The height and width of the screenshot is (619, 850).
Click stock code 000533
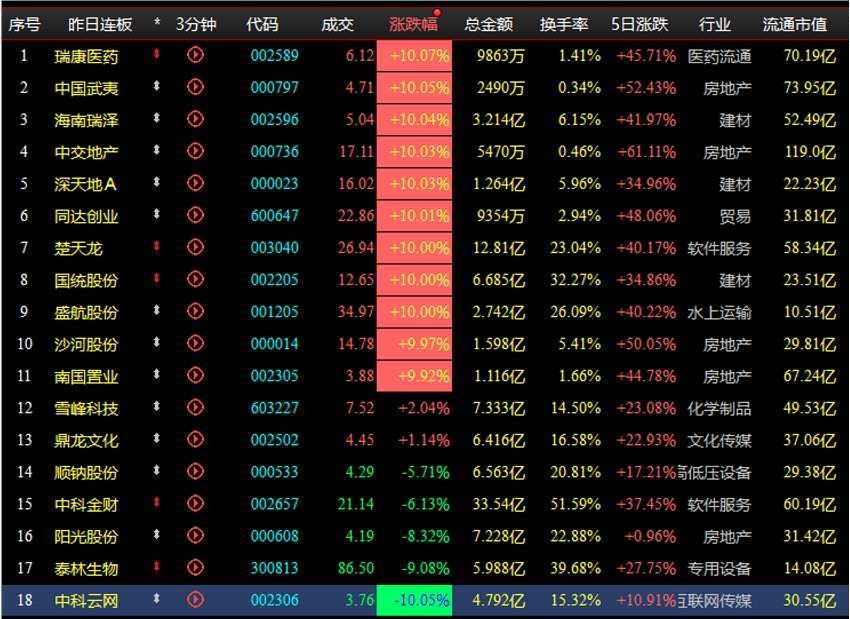point(274,472)
